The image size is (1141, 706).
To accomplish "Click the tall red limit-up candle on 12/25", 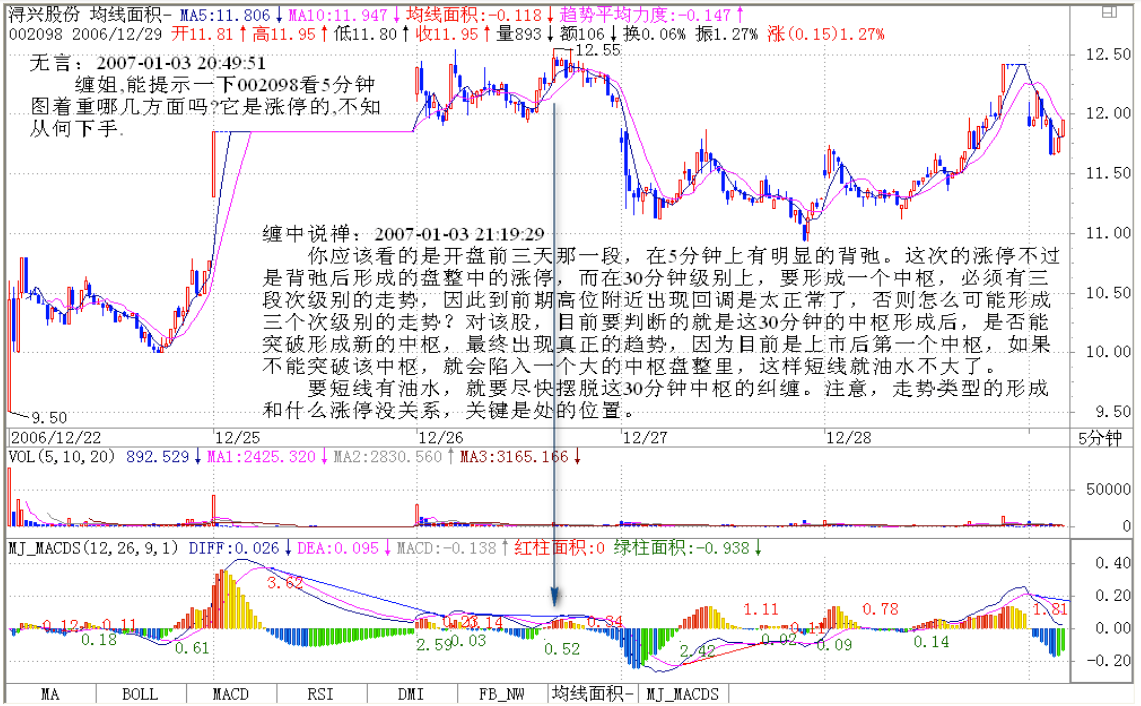I will click(213, 164).
